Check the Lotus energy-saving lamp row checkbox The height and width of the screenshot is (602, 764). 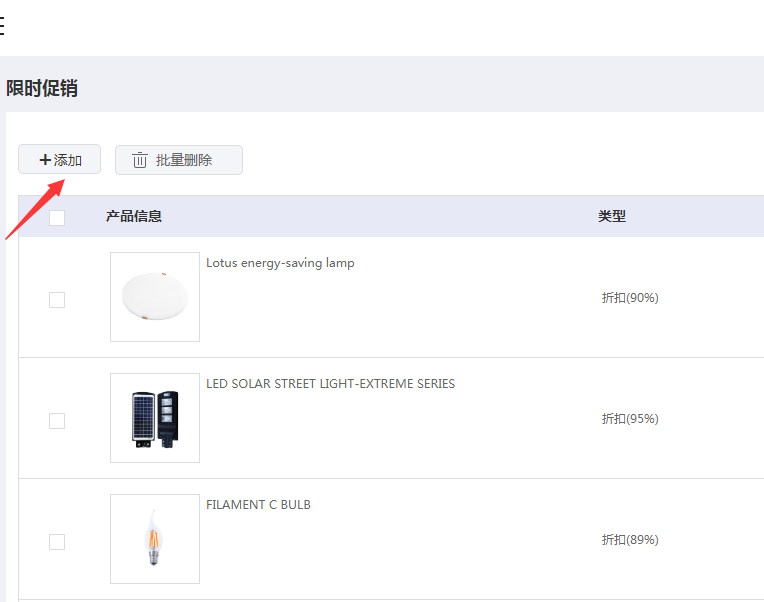57,300
